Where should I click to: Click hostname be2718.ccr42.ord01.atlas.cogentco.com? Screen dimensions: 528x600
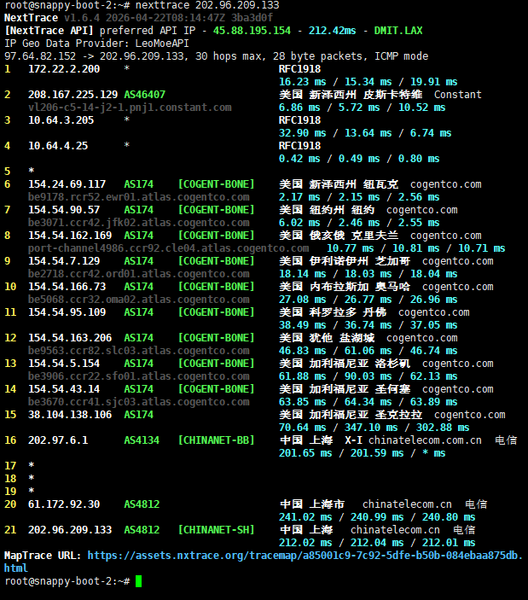click(x=139, y=274)
